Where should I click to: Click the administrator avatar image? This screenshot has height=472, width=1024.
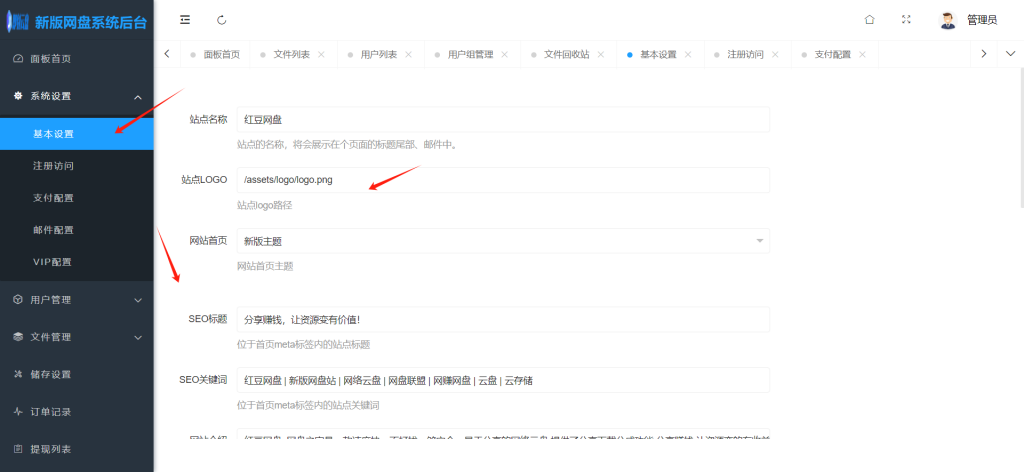pos(948,20)
